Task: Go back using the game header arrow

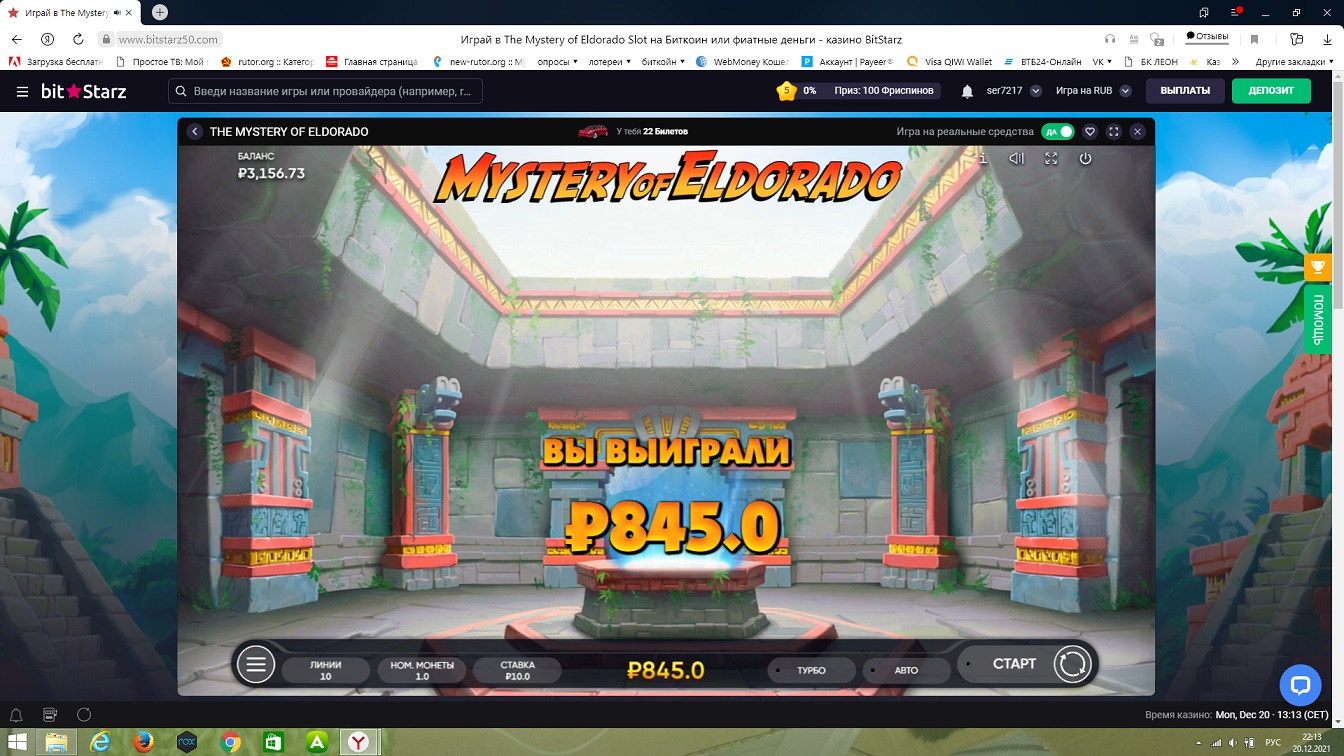Action: pos(195,132)
